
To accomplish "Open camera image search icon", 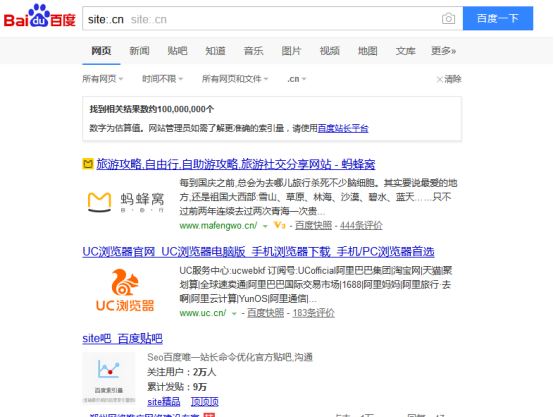I will click(x=448, y=18).
